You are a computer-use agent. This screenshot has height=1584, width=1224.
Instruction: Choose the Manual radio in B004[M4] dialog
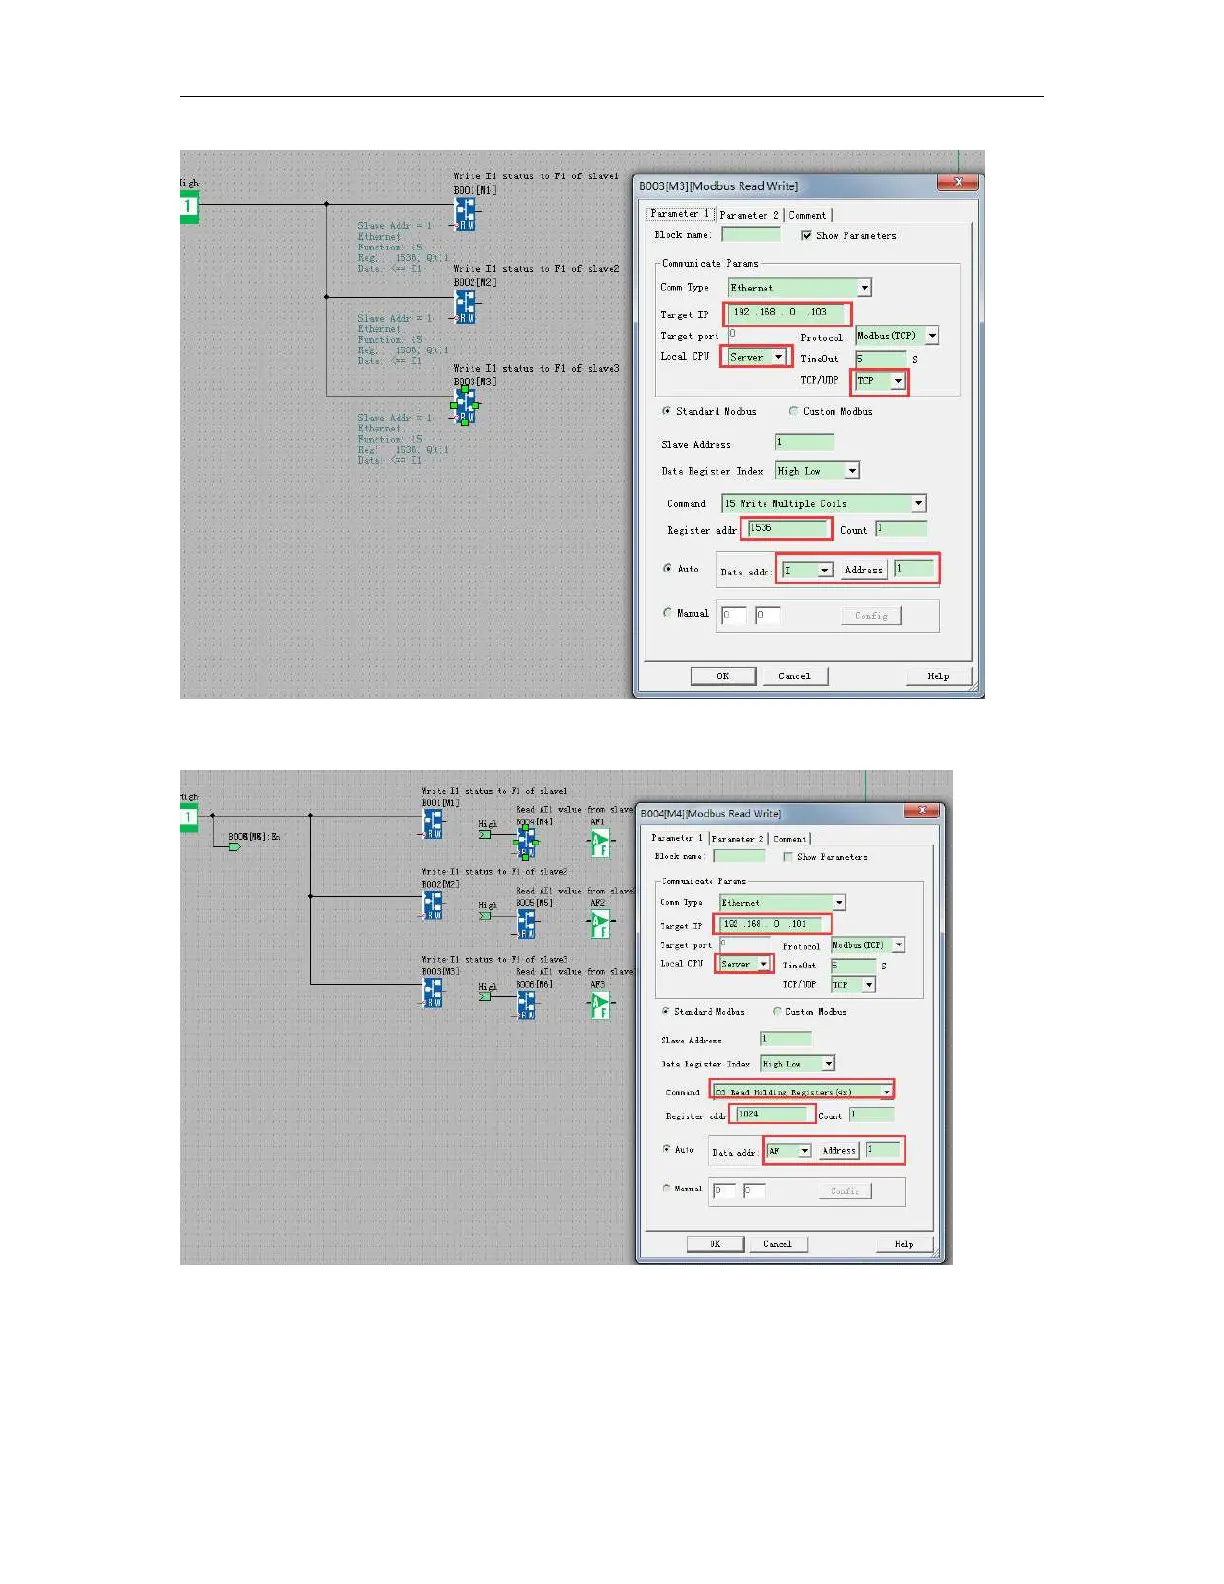(x=667, y=1188)
